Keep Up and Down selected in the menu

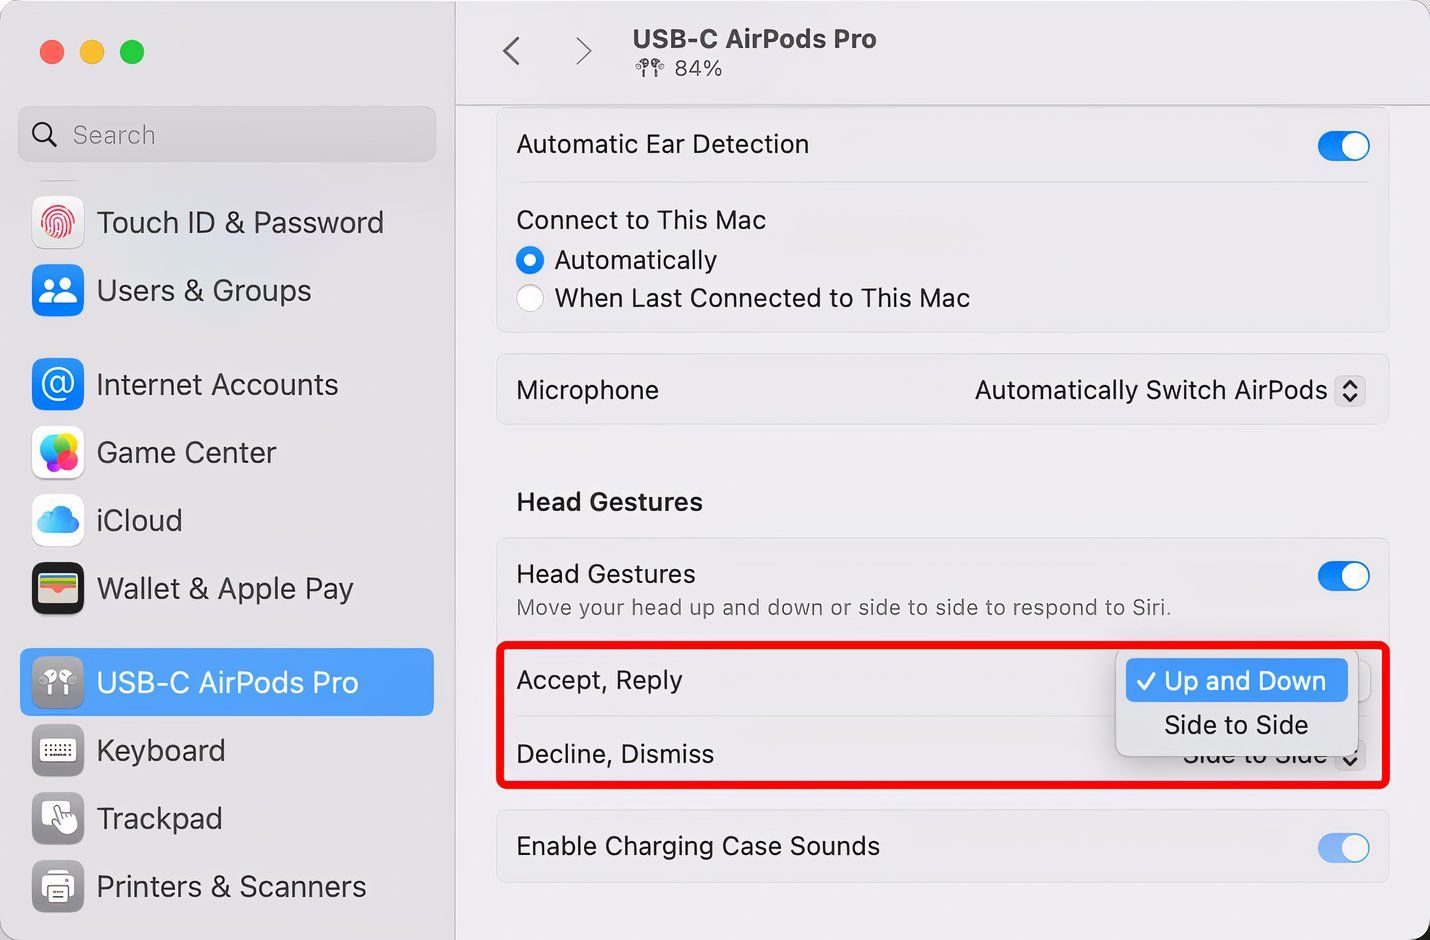click(1236, 680)
